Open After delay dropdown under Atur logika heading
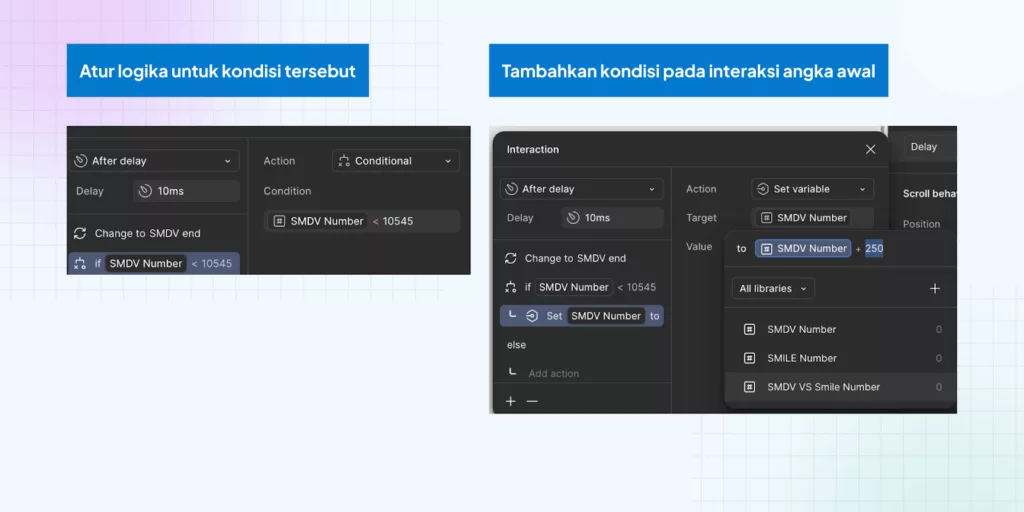The height and width of the screenshot is (512, 1024). 154,161
